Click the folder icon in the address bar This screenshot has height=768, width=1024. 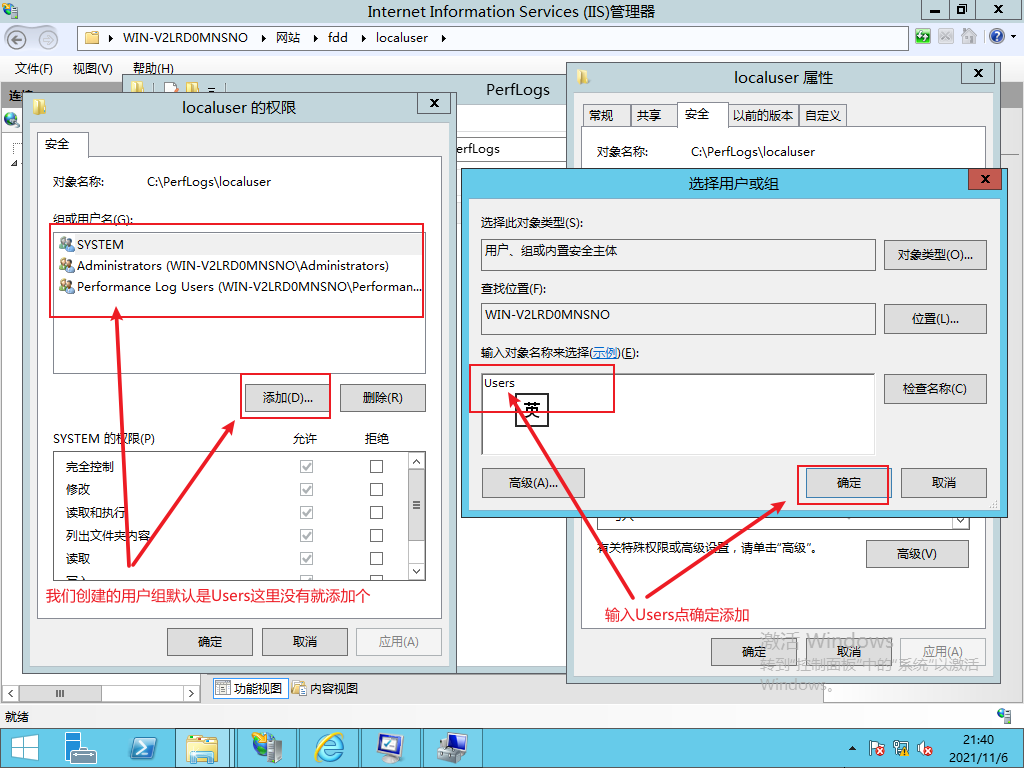click(92, 38)
